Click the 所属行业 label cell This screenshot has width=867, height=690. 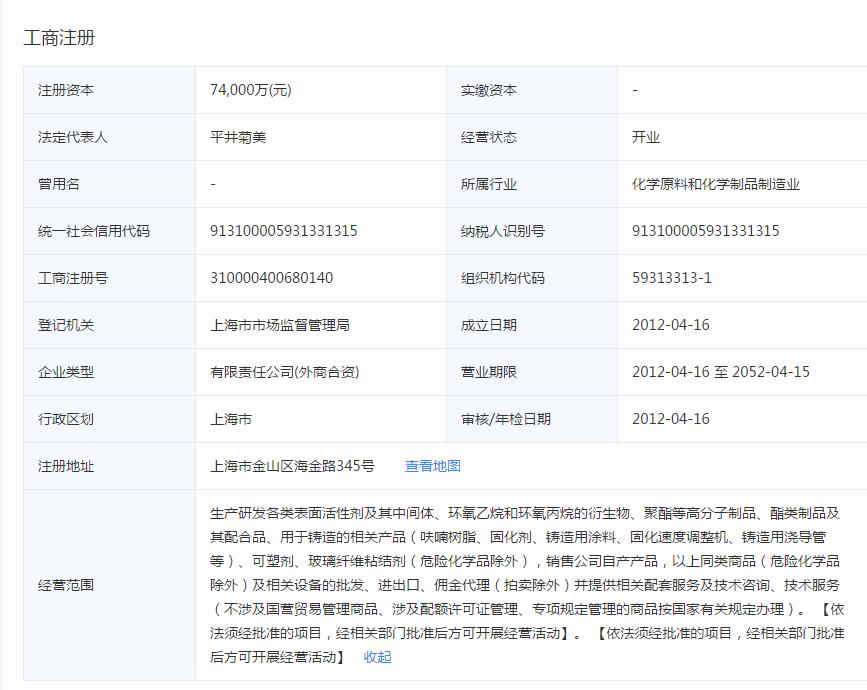(532, 184)
